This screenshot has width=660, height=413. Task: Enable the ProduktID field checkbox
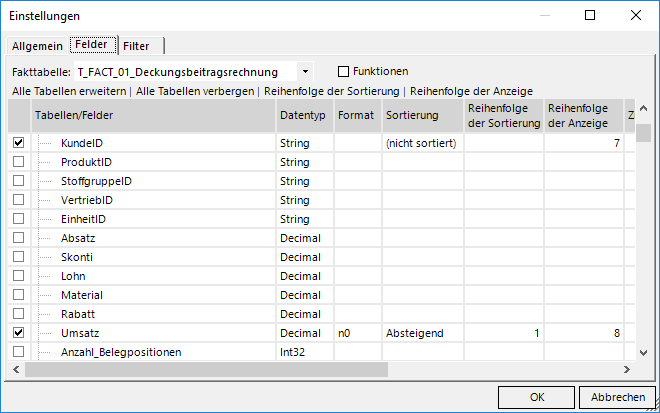(x=18, y=162)
